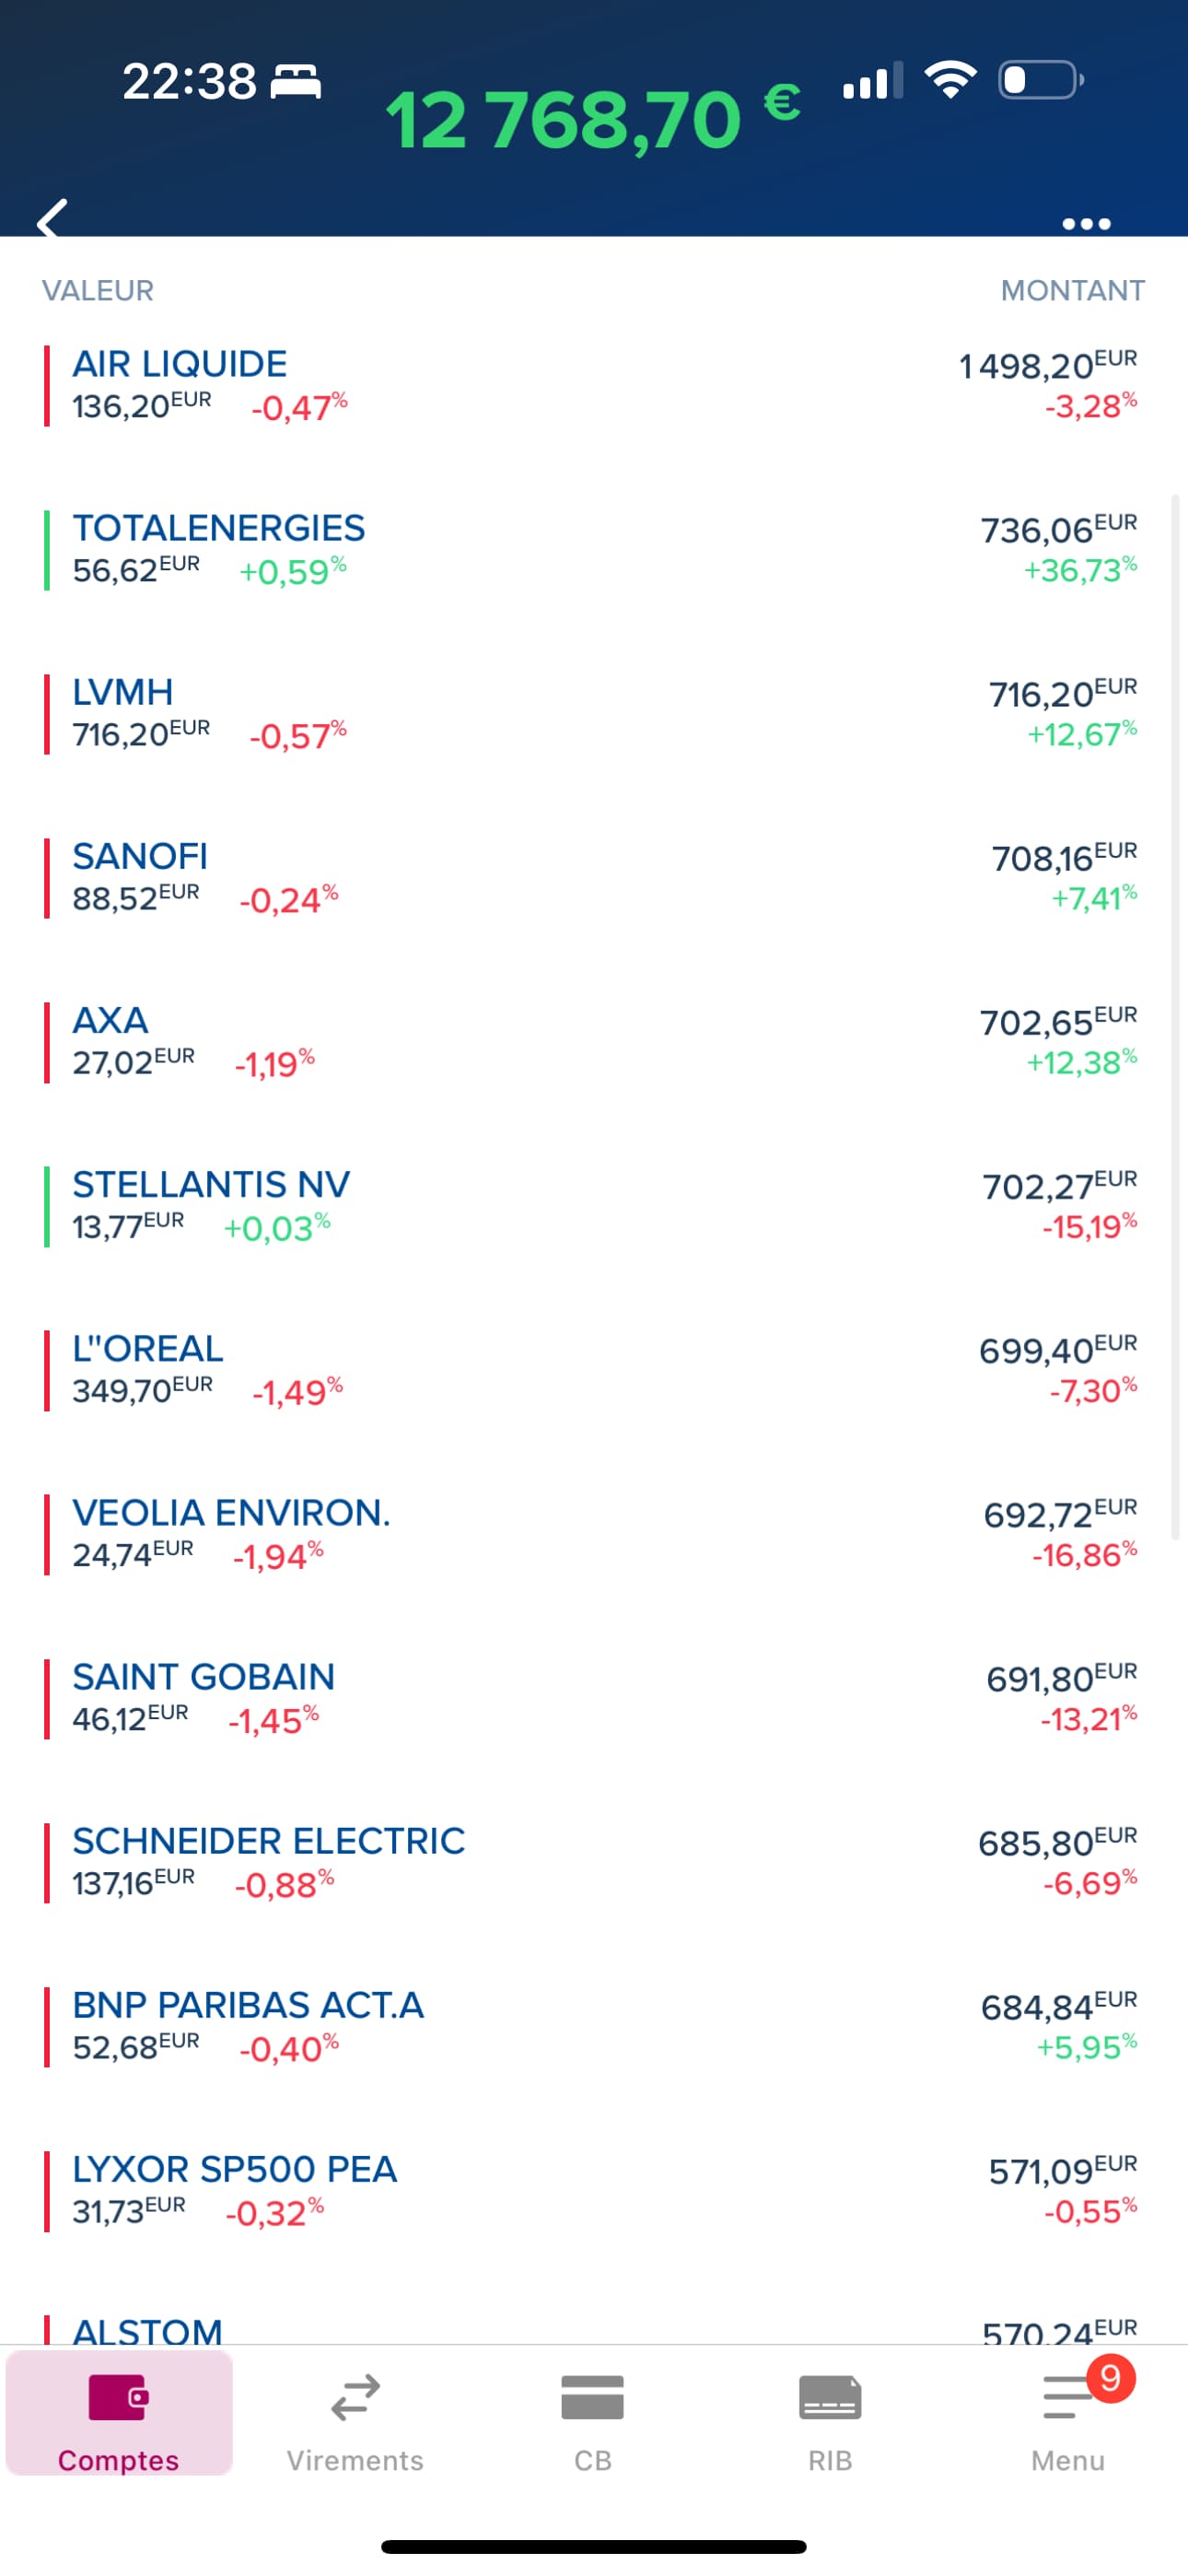Tap the MONTANT column header
1188x2576 pixels.
click(x=1072, y=291)
